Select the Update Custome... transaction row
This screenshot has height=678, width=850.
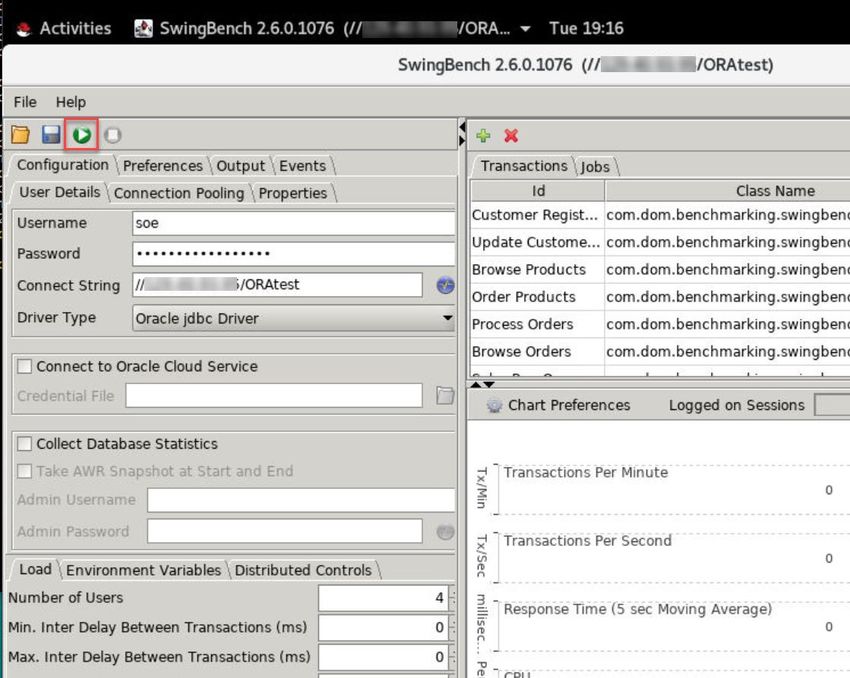pyautogui.click(x=660, y=242)
